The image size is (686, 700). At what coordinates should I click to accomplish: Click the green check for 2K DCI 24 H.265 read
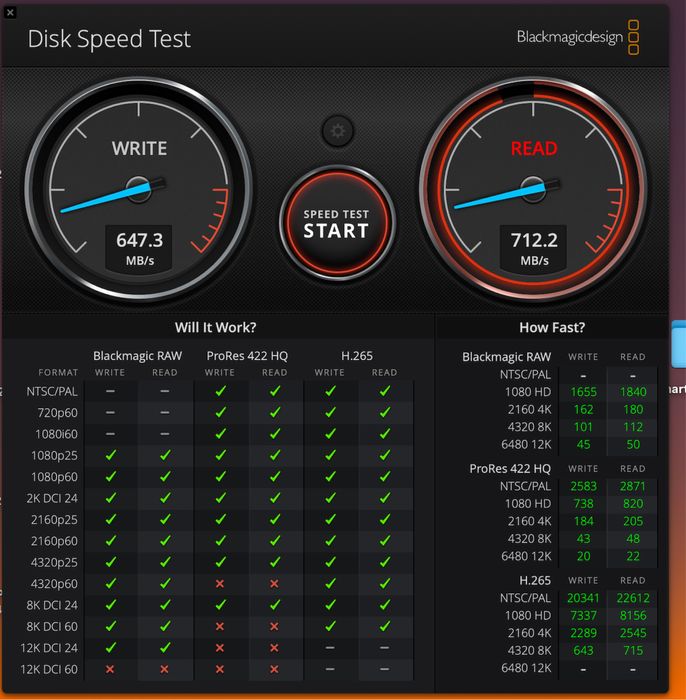[x=385, y=498]
